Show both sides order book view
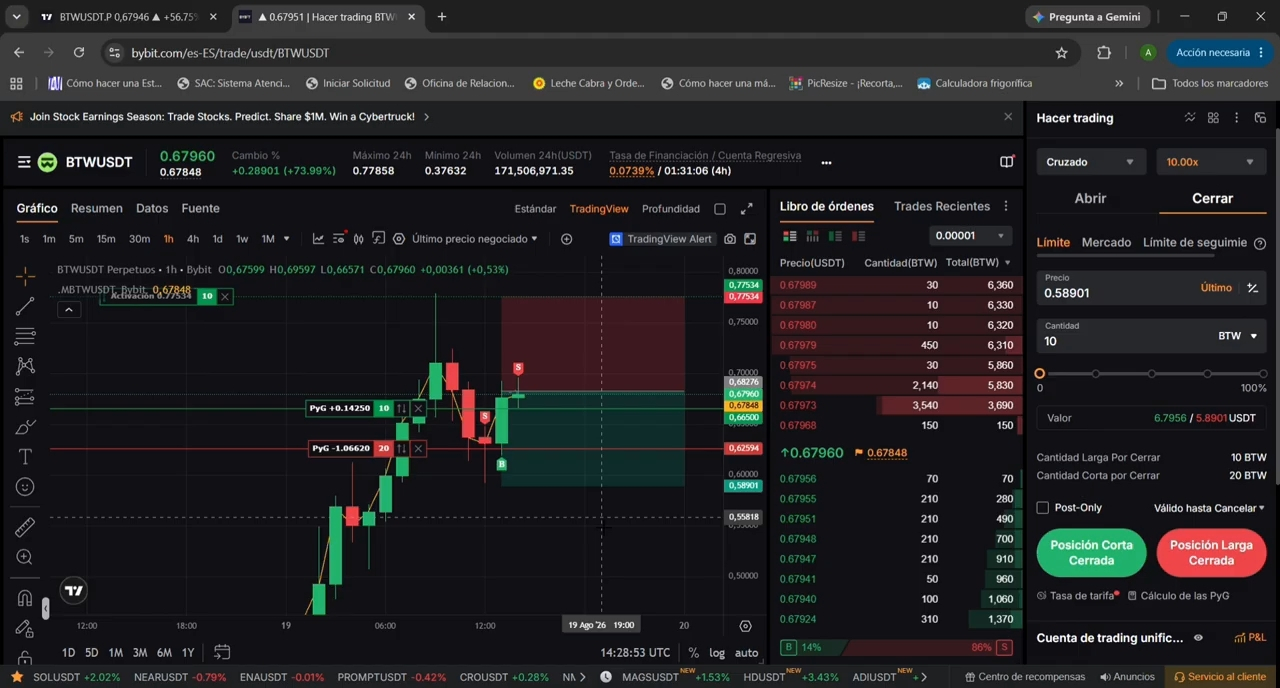 coord(790,236)
